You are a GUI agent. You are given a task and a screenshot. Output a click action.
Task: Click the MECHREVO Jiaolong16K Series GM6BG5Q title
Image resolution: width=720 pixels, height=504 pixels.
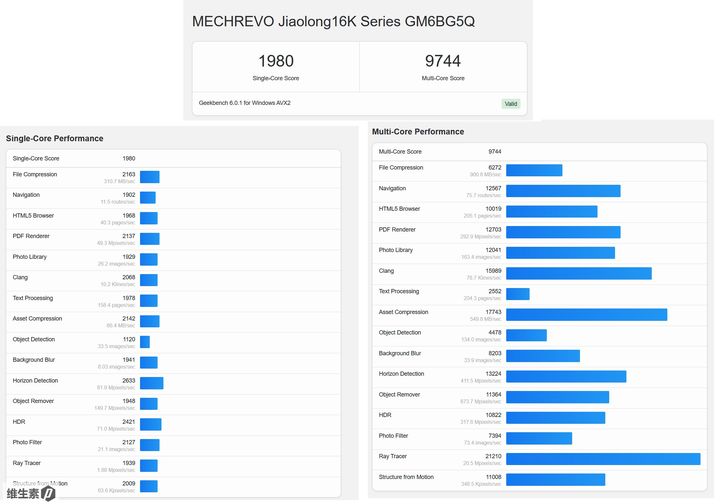click(333, 22)
